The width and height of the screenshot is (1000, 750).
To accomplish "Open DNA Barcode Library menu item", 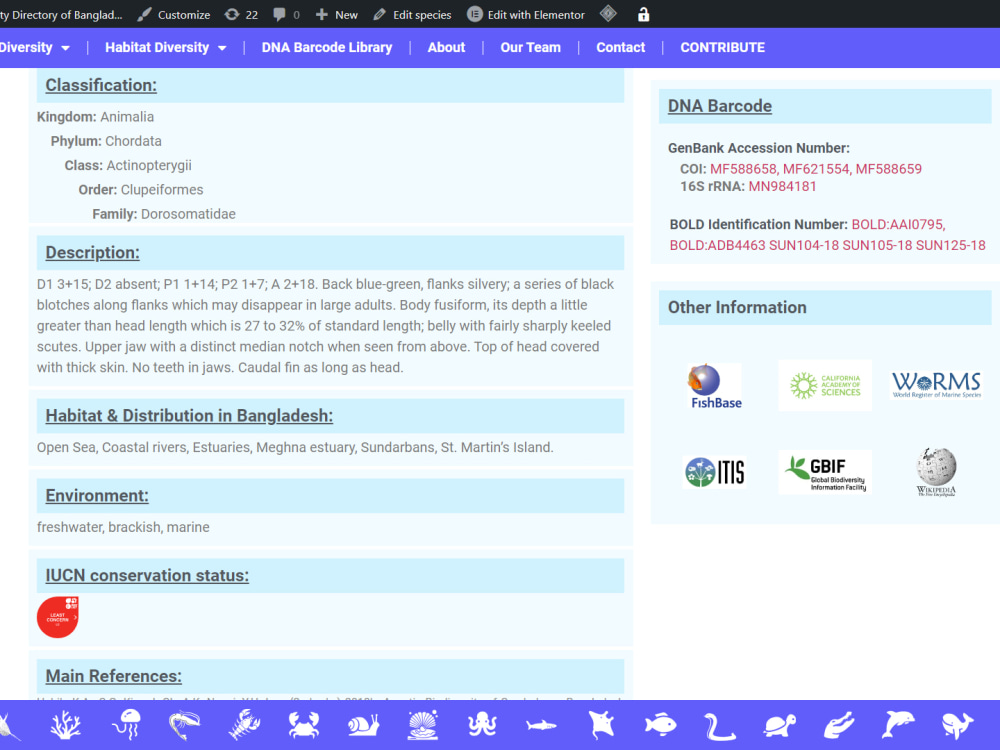I will pyautogui.click(x=327, y=47).
